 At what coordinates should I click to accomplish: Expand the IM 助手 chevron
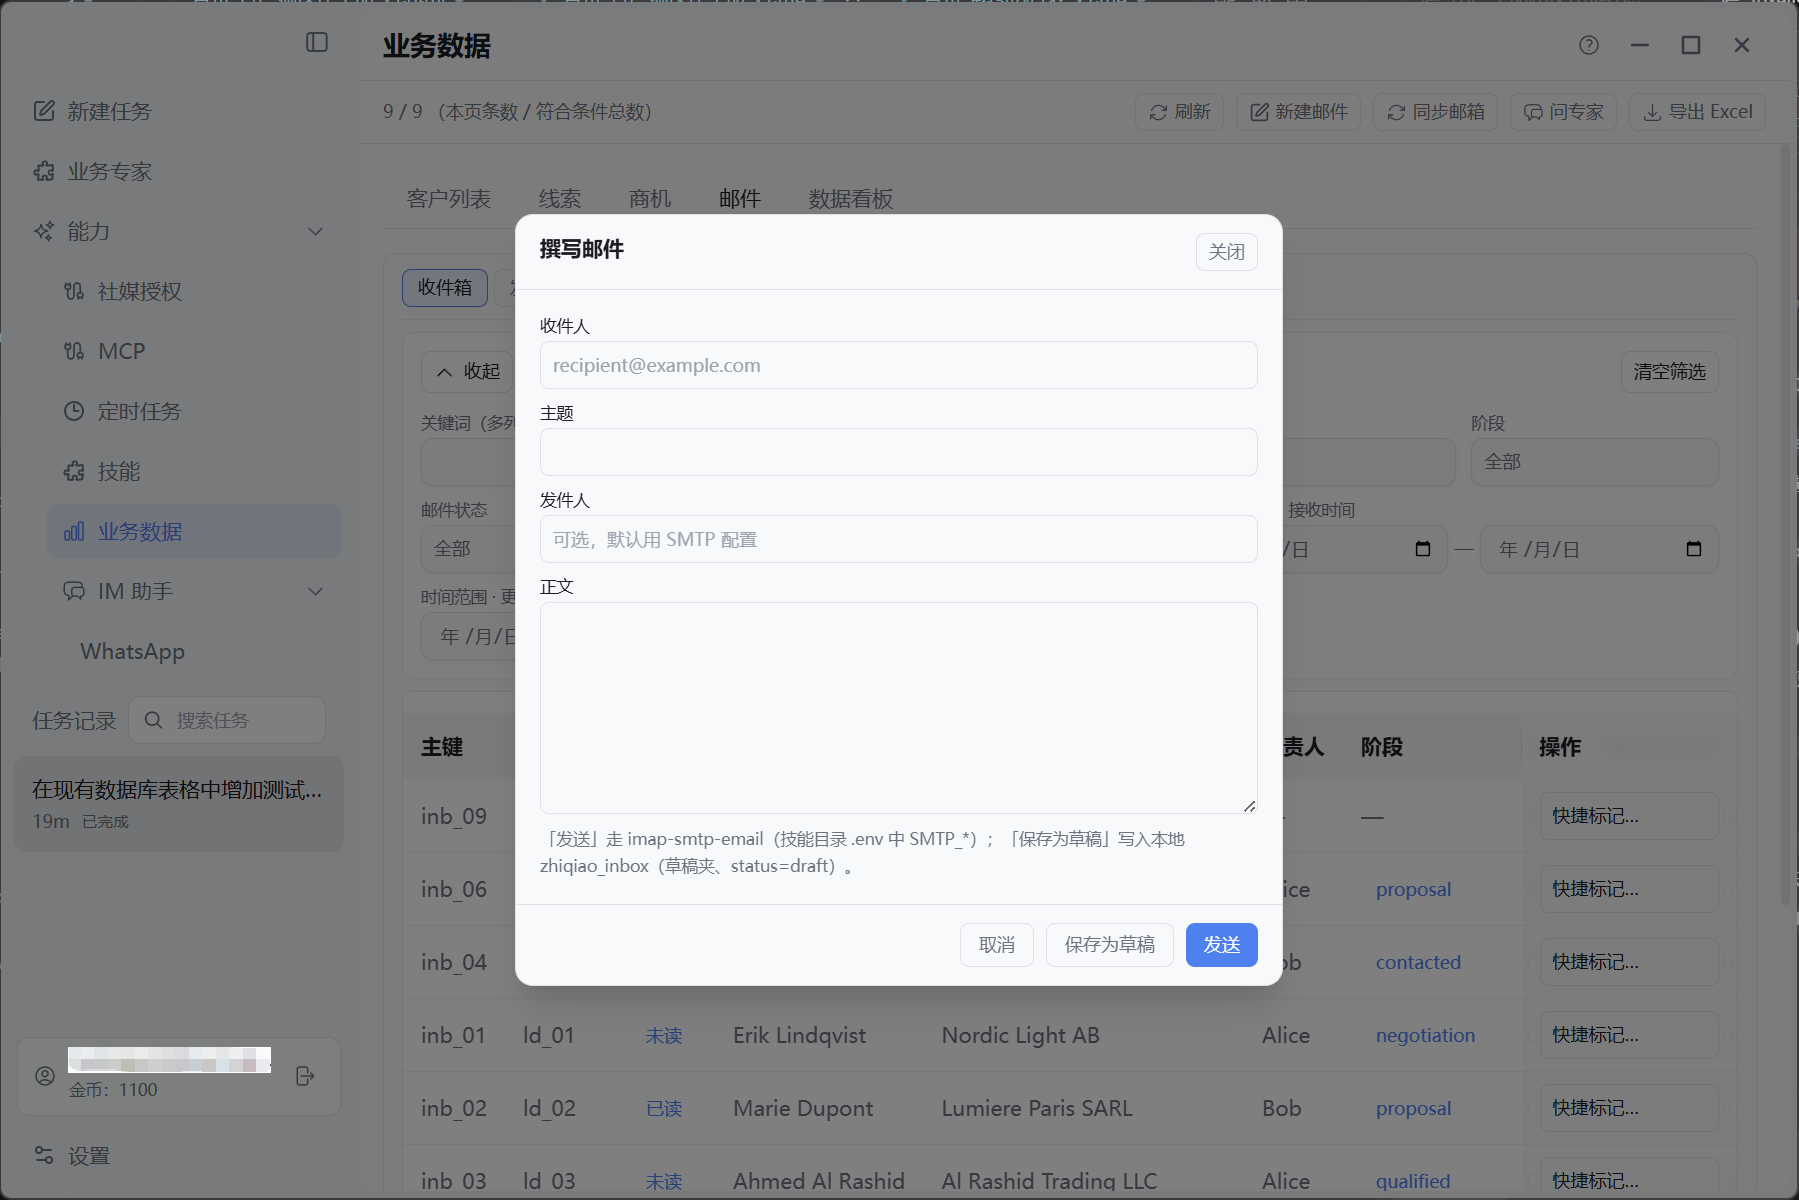316,592
